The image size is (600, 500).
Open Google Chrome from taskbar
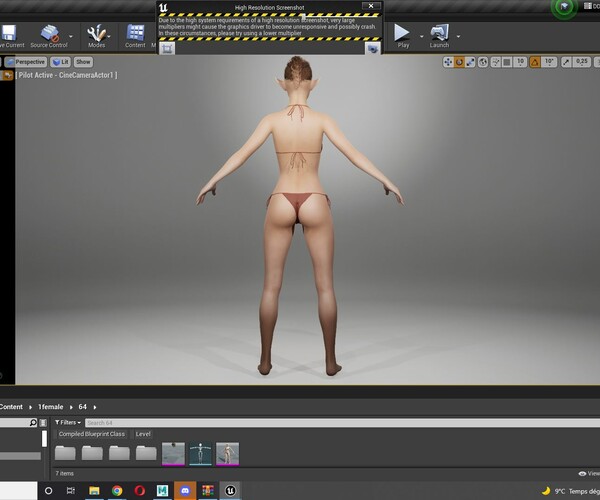click(117, 490)
